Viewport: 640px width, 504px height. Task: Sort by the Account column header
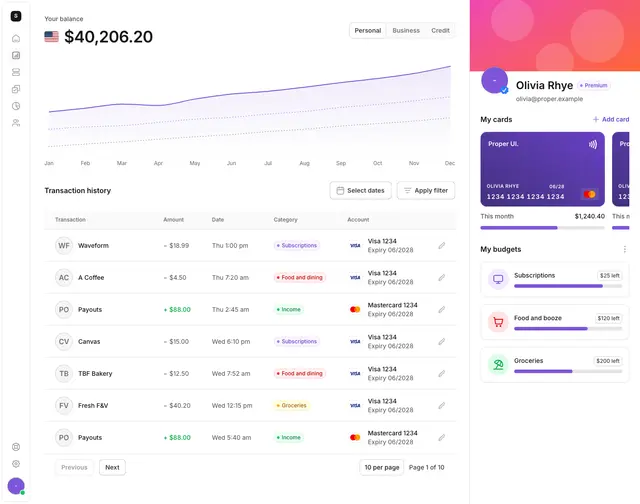pyautogui.click(x=358, y=220)
